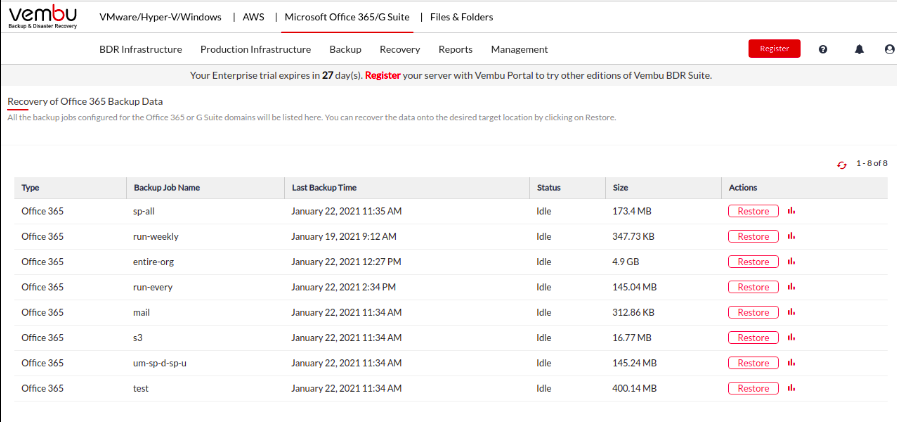Click the '16.77 MB' size value

632,337
